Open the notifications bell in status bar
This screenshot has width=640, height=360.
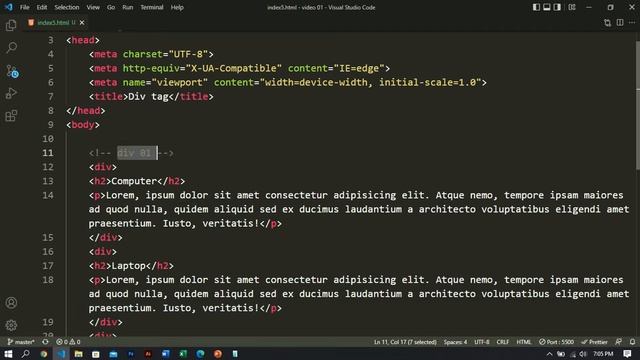point(632,342)
